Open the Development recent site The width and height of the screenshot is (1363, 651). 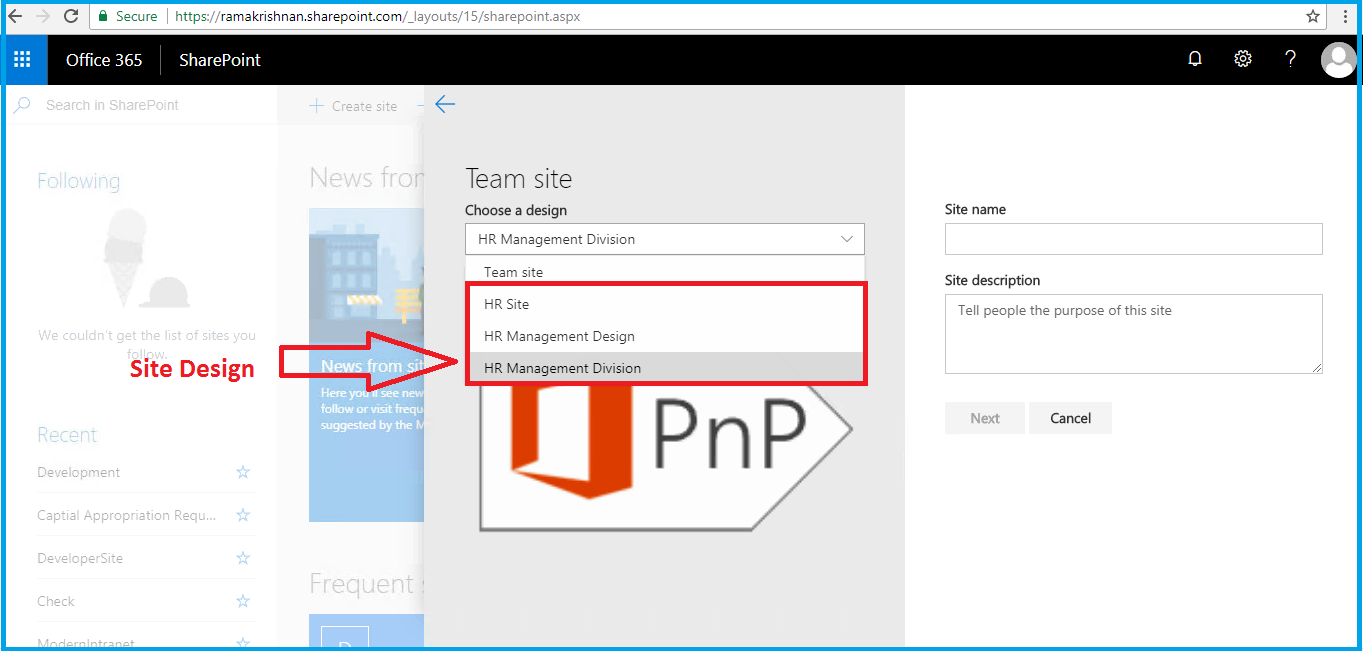pos(79,472)
